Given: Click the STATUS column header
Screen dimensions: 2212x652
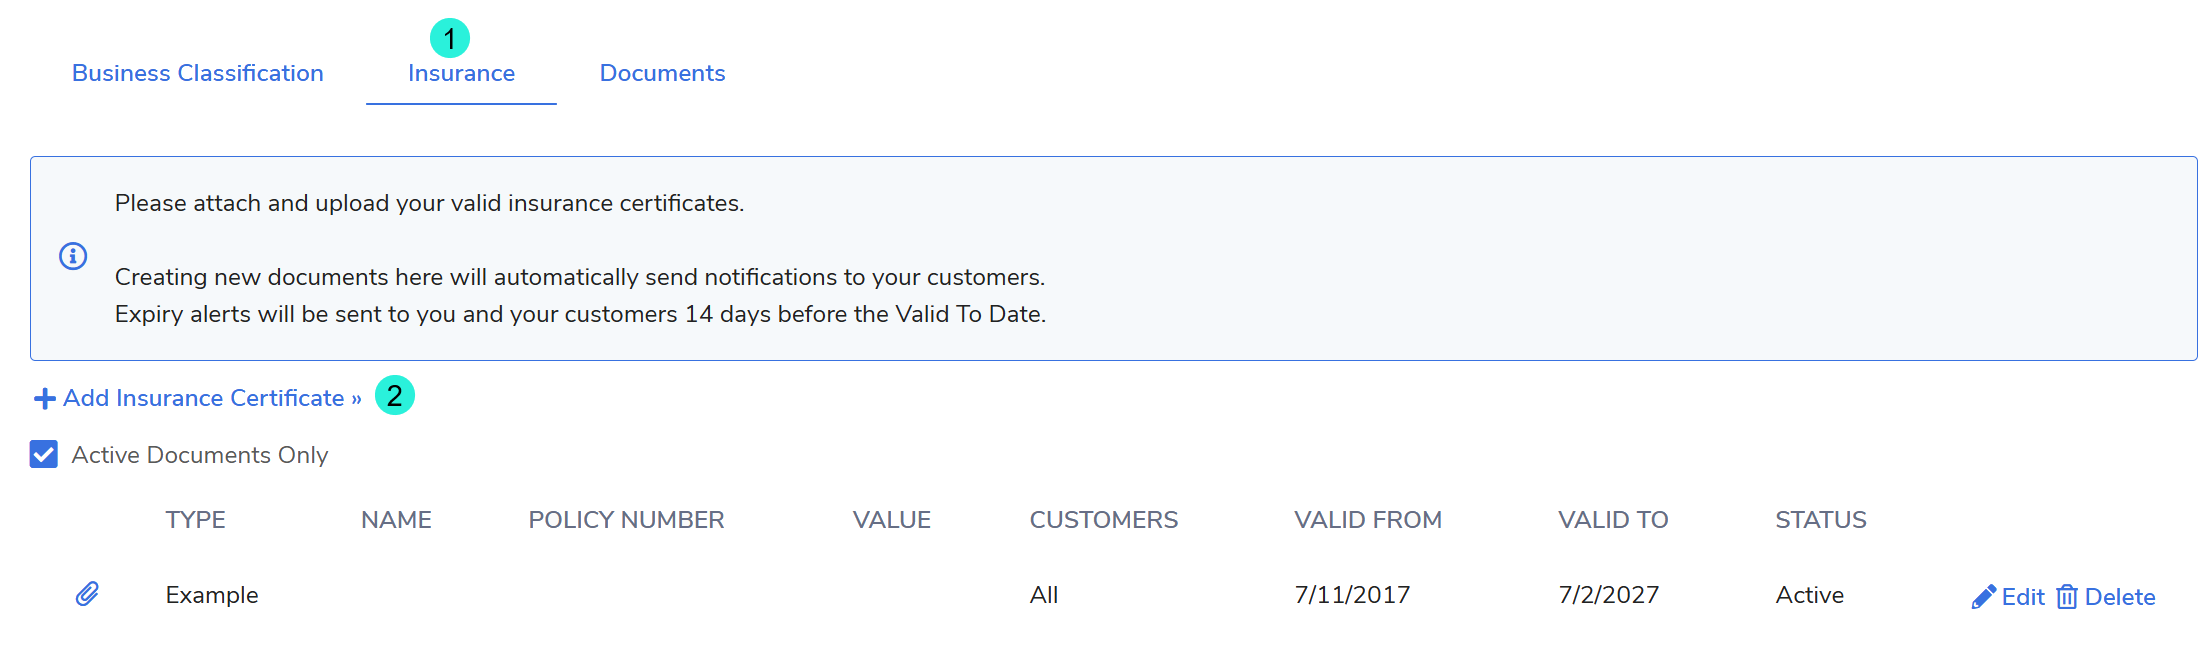Looking at the screenshot, I should [x=1821, y=520].
